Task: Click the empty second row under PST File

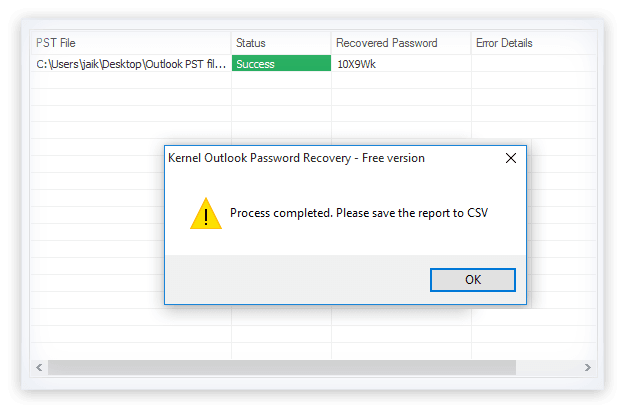Action: point(131,80)
